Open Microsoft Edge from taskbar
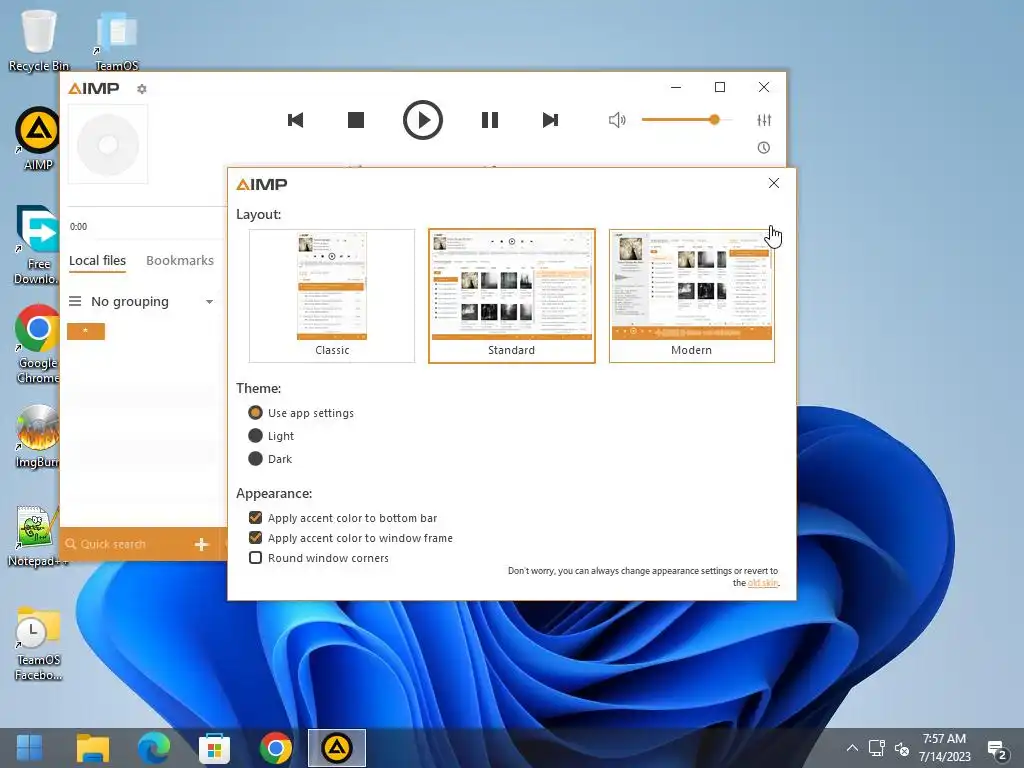Viewport: 1024px width, 768px height. click(153, 748)
